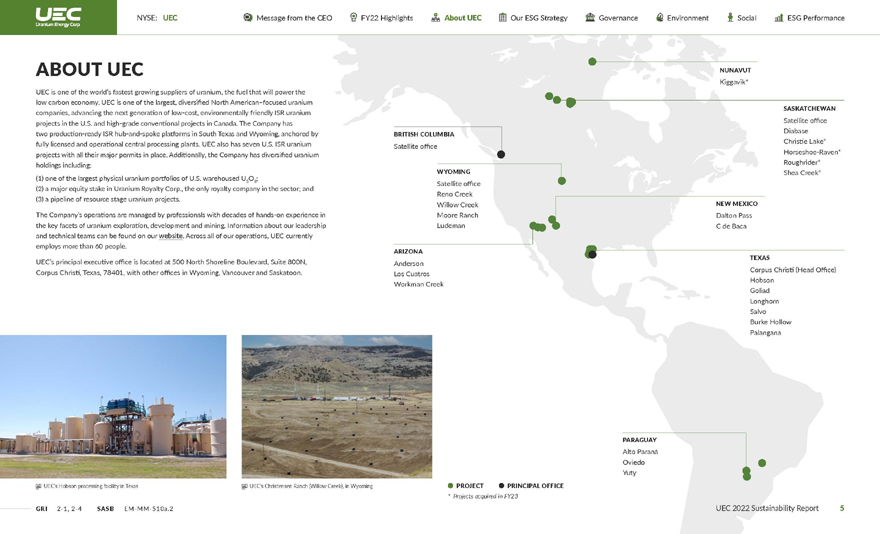
Task: Click the Corpus Christi head office black dot
Action: [592, 255]
